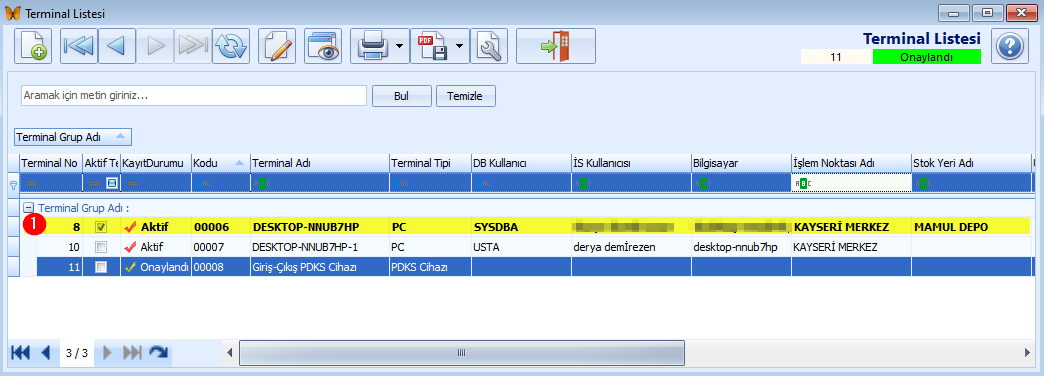Go to next page in bottom navigator
Image resolution: width=1044 pixels, height=376 pixels.
(x=107, y=353)
